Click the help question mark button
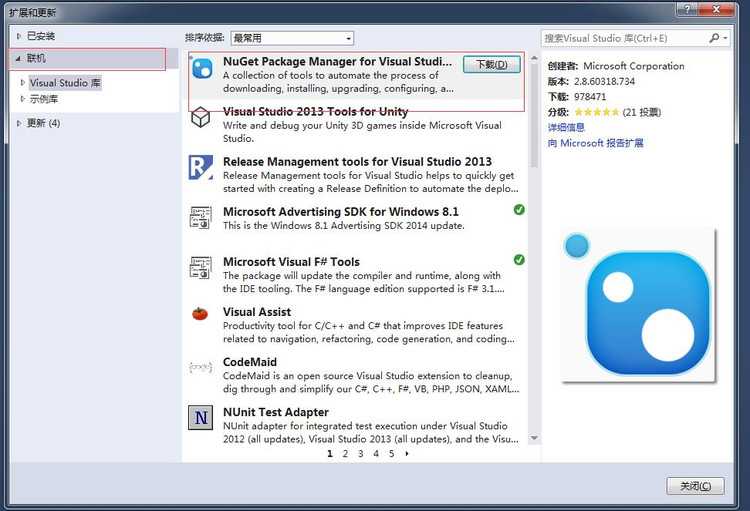 [687, 9]
